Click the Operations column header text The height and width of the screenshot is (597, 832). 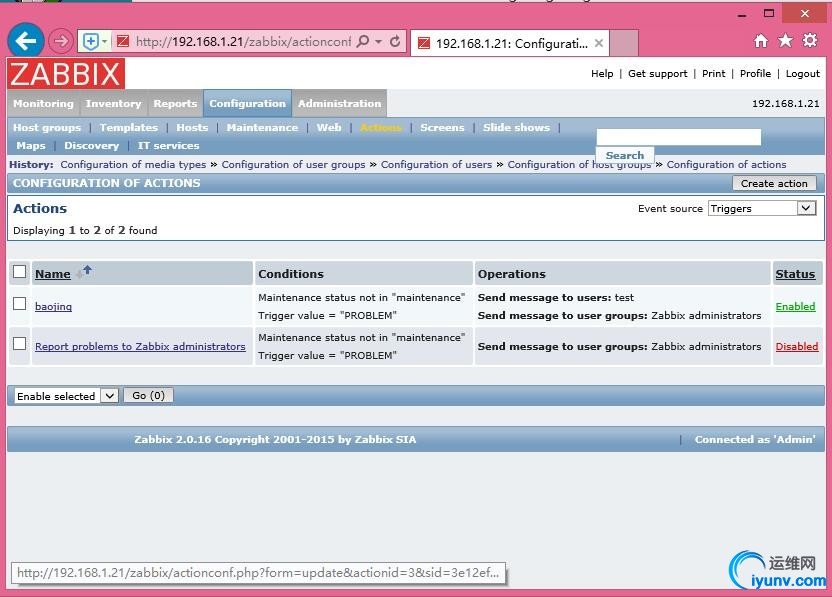click(512, 274)
